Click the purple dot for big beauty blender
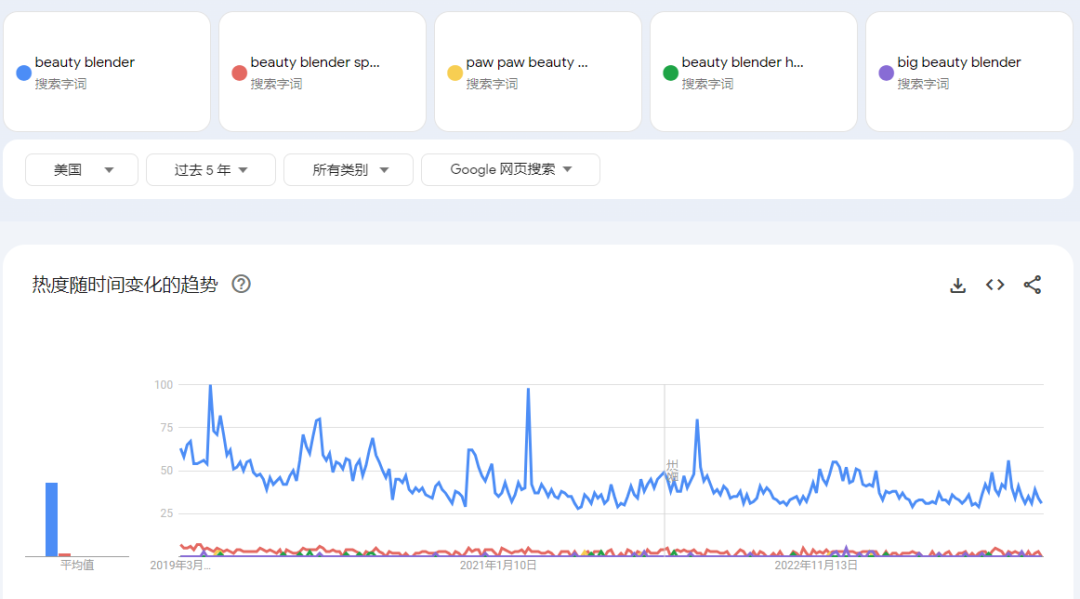This screenshot has height=599, width=1080. tap(886, 73)
